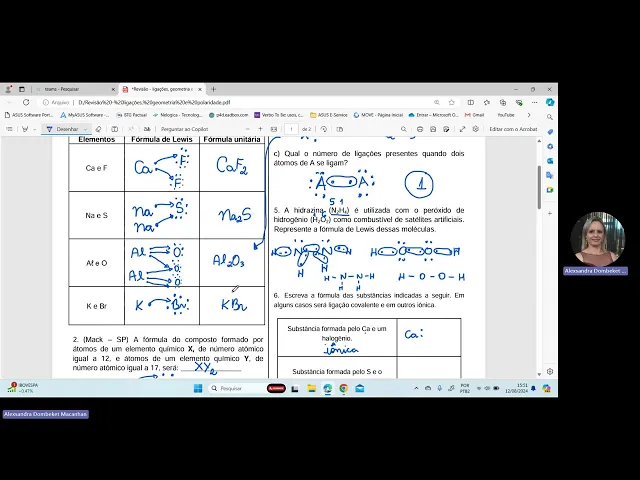Save the PDF with disk icon
This screenshot has height=480, width=640.
(x=433, y=129)
